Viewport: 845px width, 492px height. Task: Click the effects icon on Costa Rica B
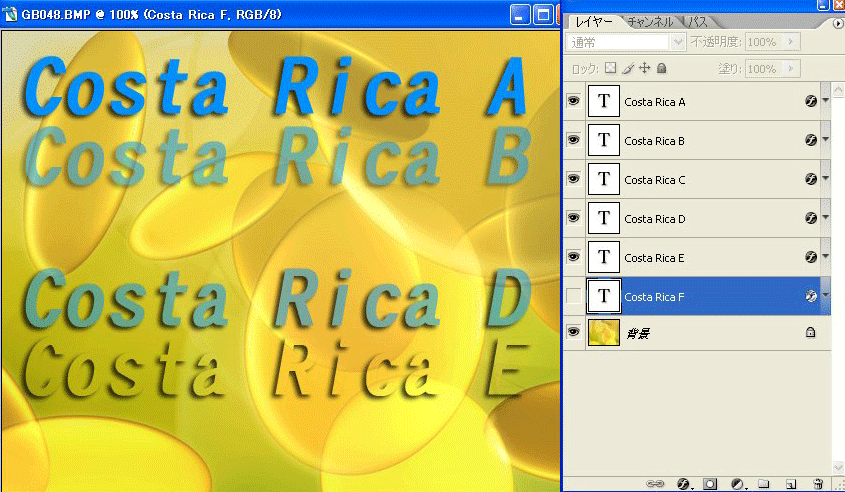click(811, 140)
